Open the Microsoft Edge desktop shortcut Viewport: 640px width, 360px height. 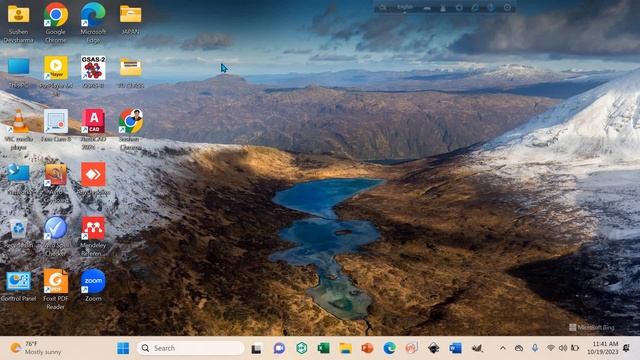coord(93,23)
